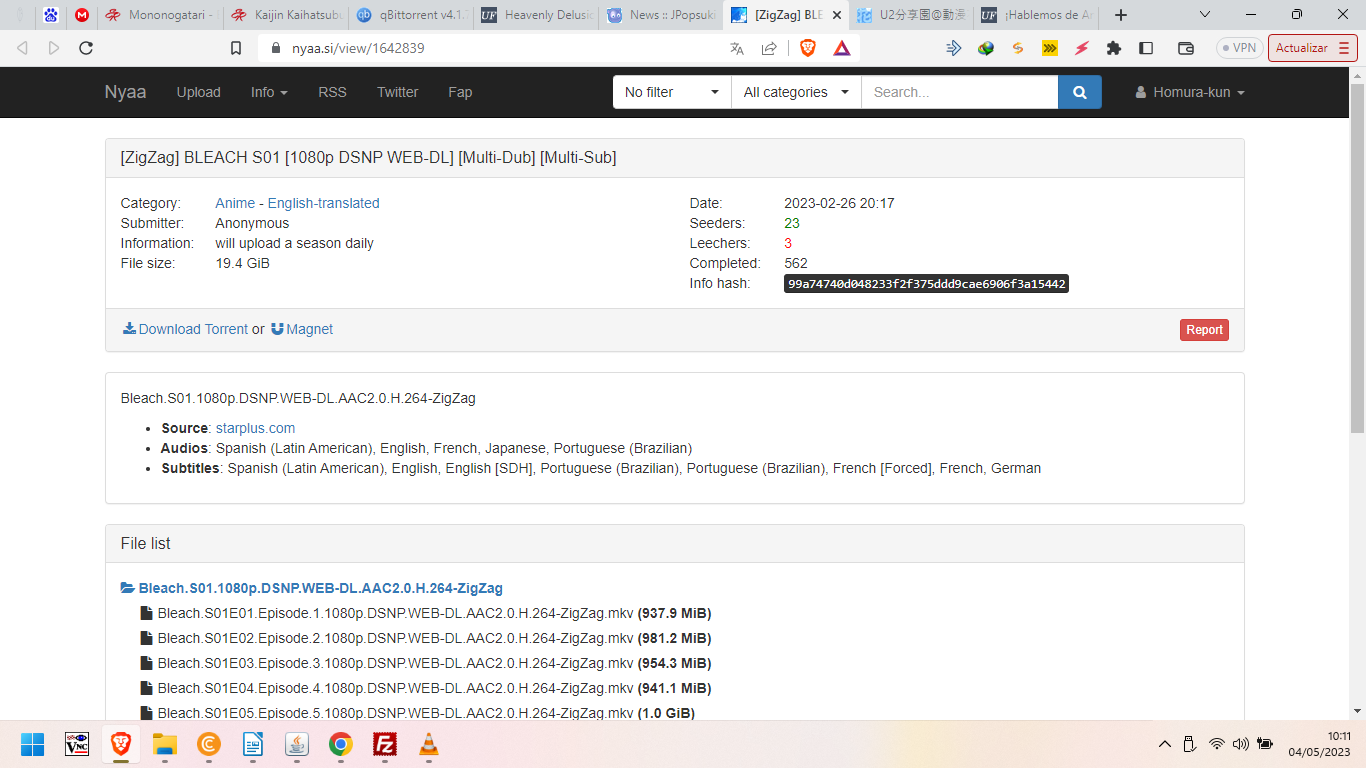Viewport: 1366px width, 768px height.
Task: Open the tab search chevron in the title bar
Action: 1205,15
